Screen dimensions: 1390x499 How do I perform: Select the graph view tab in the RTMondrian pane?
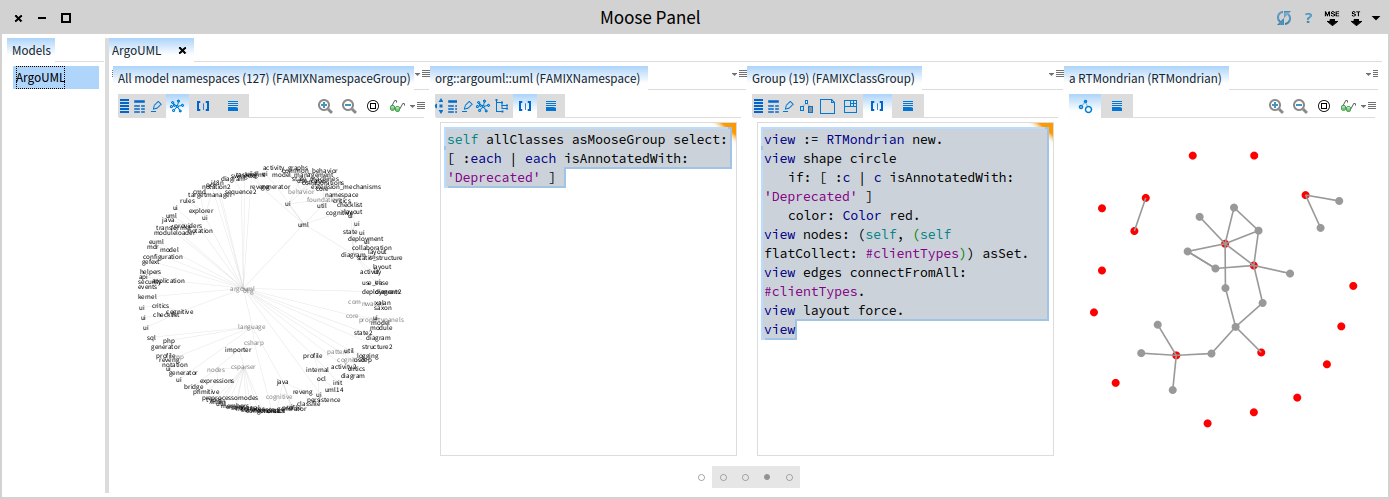pos(1085,106)
